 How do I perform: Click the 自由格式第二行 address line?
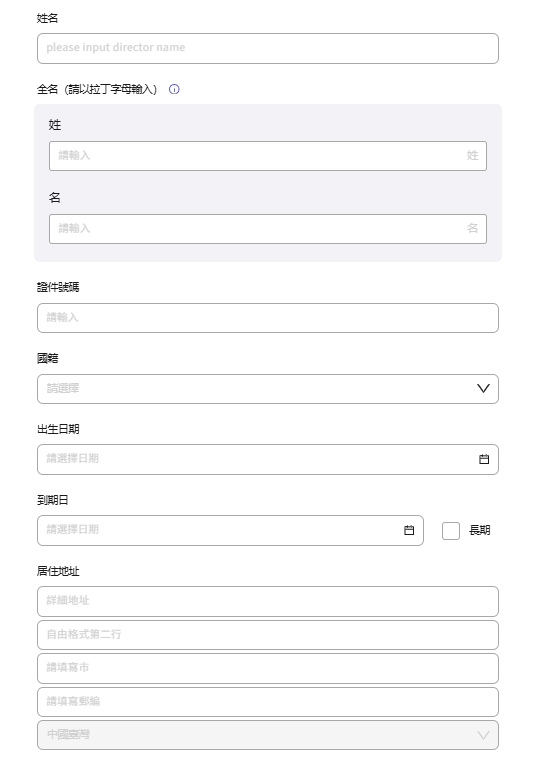[x=268, y=635]
